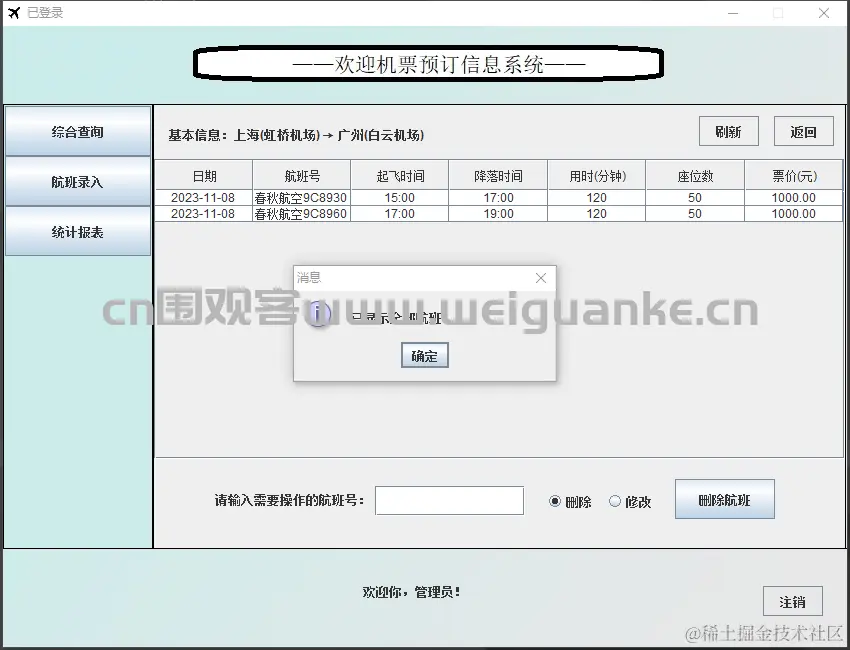The image size is (850, 650).
Task: Click the 欢迎你，管理员 greeting text
Action: point(411,592)
